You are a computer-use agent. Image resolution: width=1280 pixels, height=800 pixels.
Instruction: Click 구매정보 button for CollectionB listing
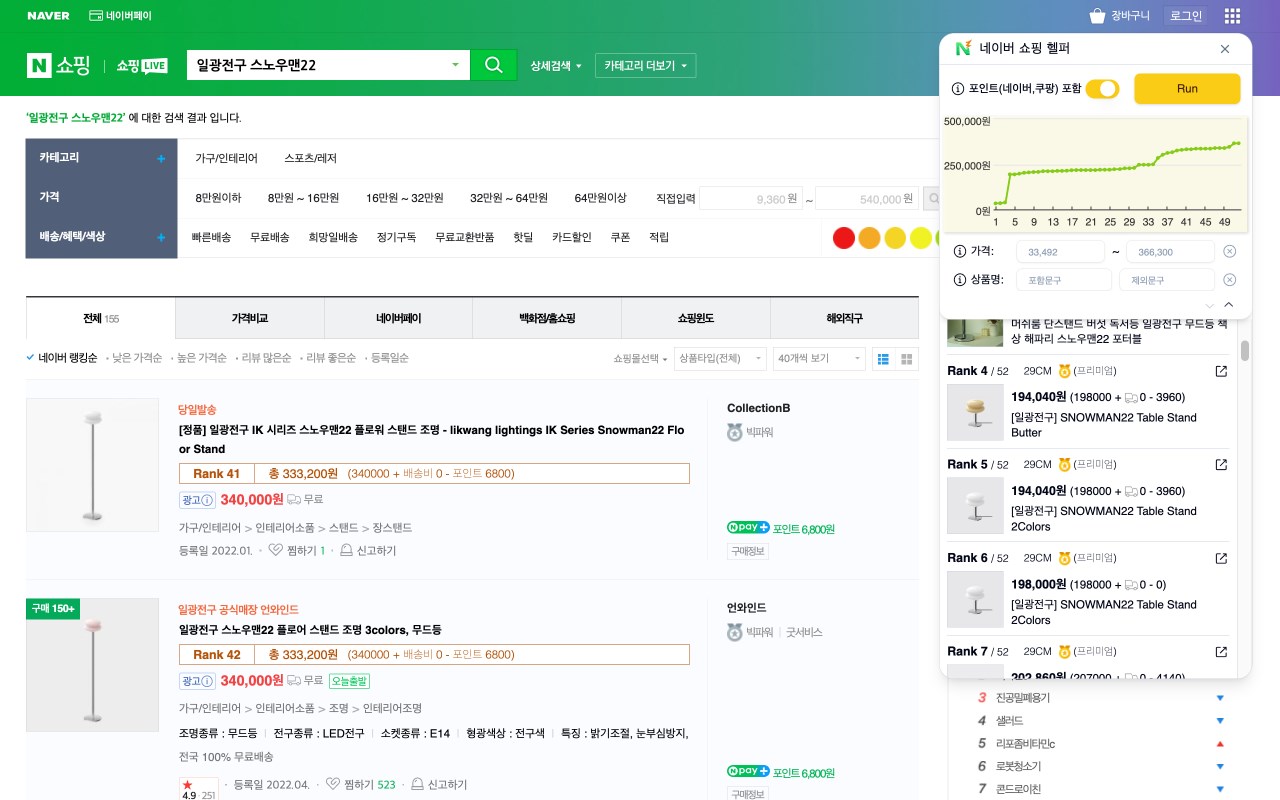point(746,551)
